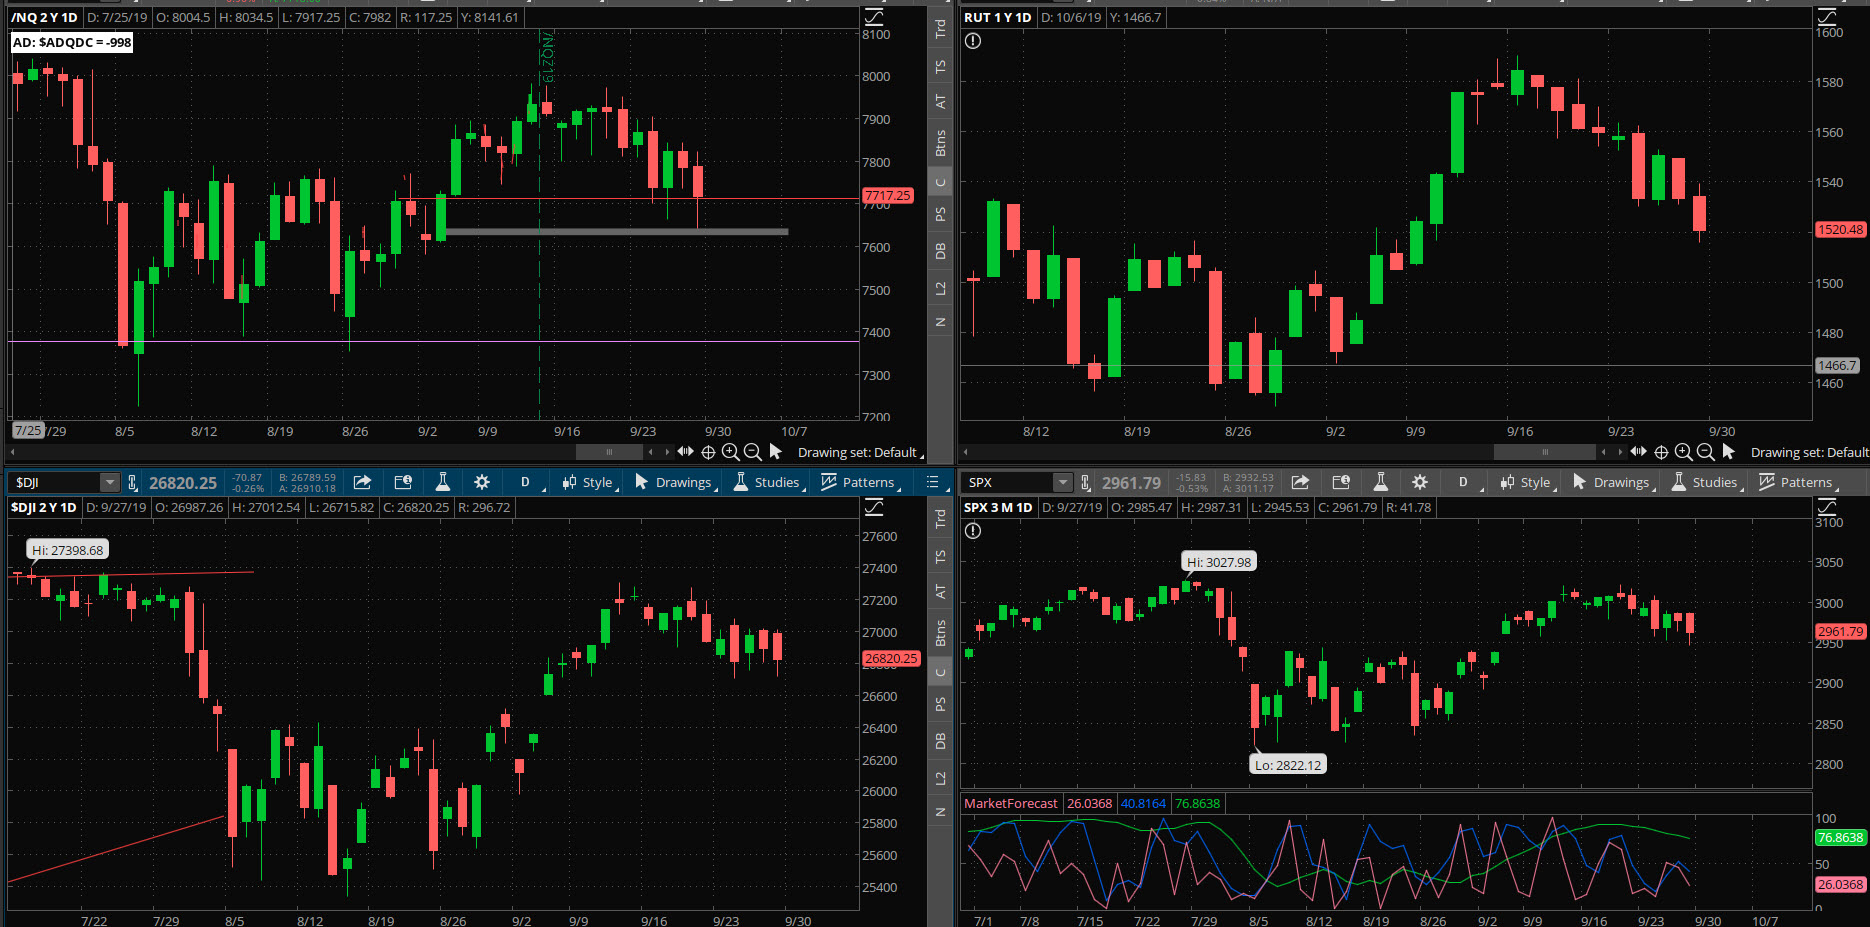Open Patterns menu in SPX toolbar
Image resolution: width=1870 pixels, height=927 pixels.
click(x=1798, y=482)
